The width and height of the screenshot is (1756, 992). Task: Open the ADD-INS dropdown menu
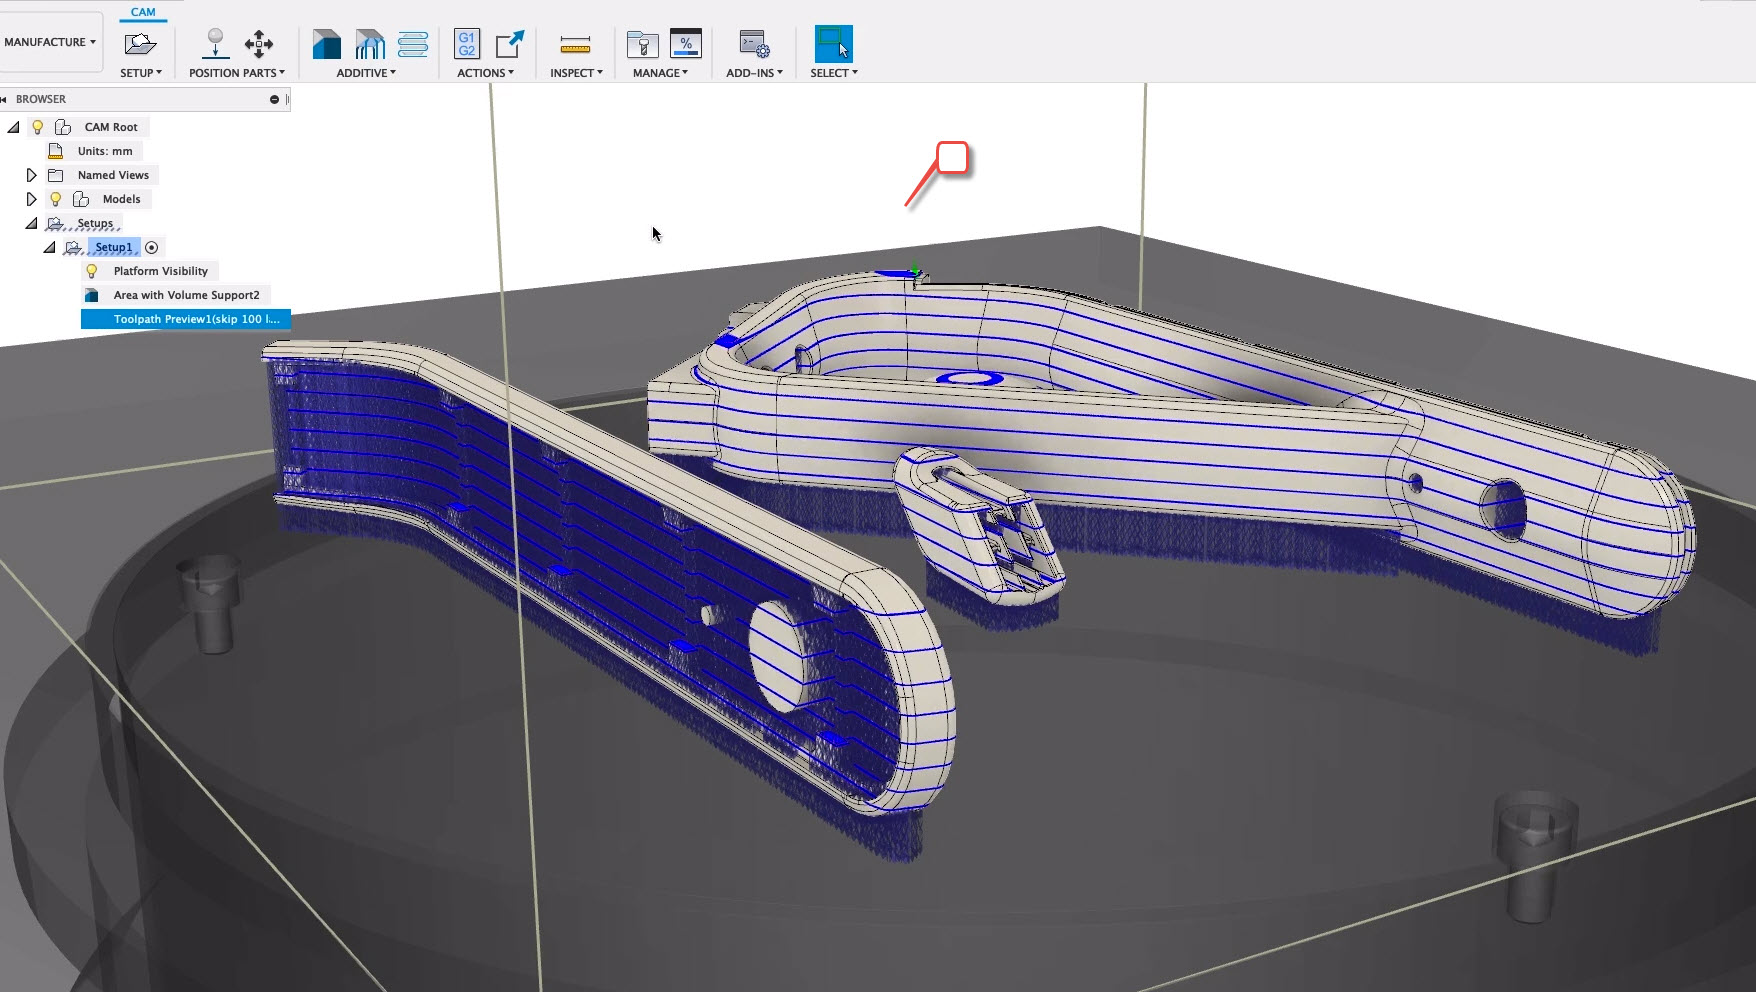[x=754, y=73]
